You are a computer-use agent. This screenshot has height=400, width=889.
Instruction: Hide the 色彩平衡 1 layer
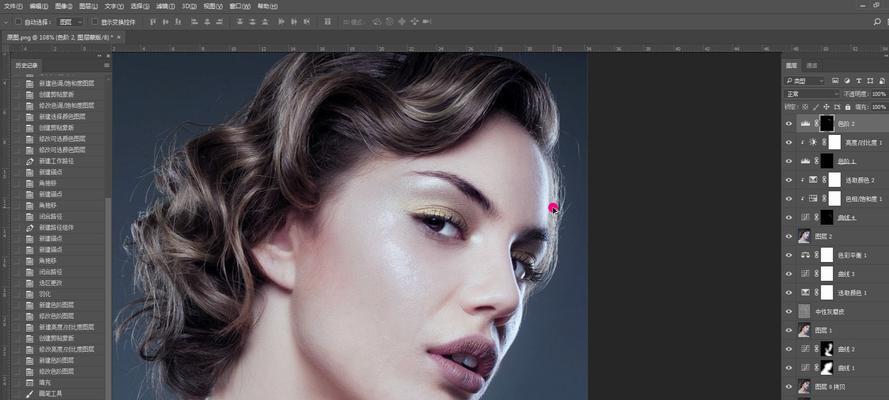tap(789, 255)
